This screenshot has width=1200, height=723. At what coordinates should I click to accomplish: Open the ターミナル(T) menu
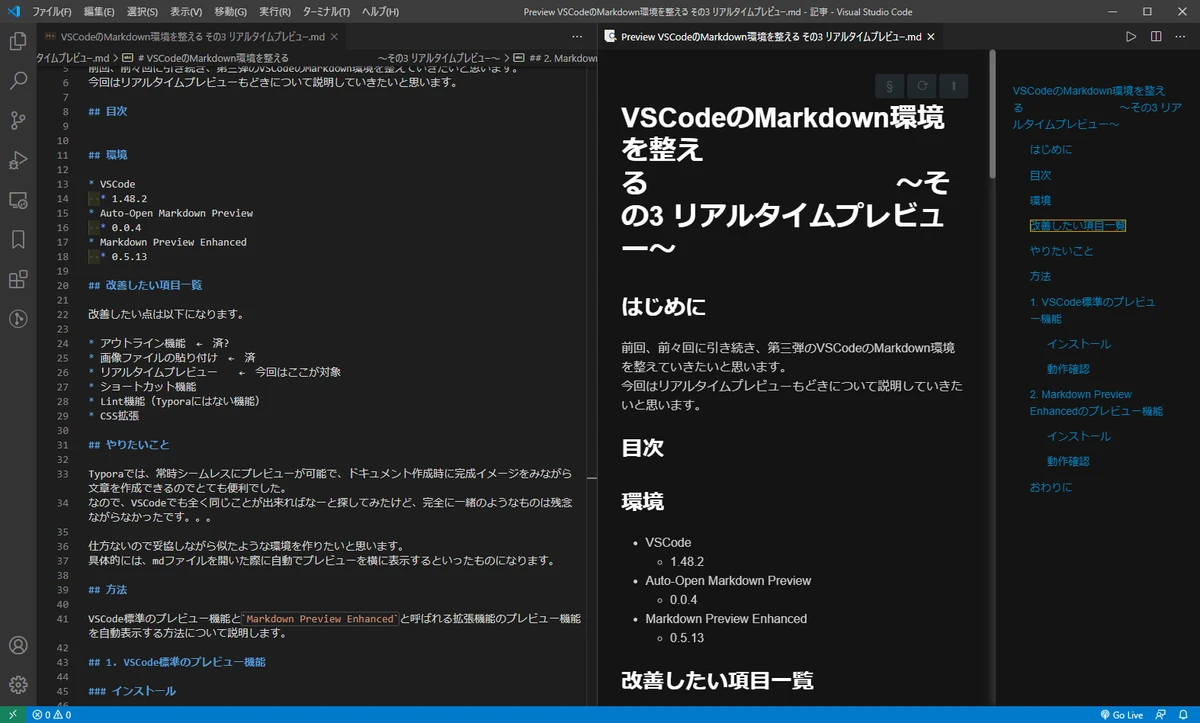(327, 11)
